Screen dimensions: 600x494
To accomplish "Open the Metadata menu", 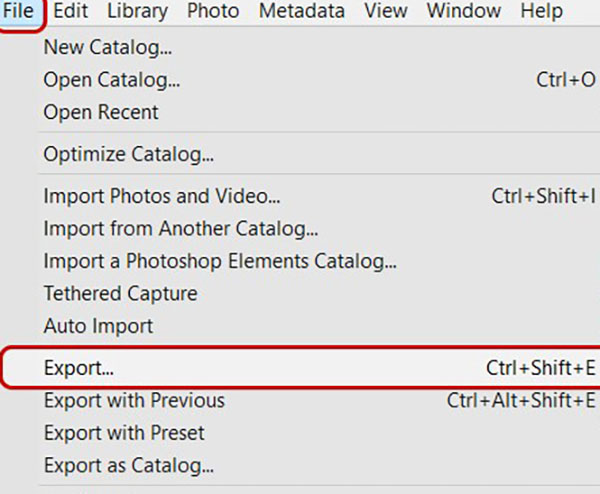I will [301, 12].
